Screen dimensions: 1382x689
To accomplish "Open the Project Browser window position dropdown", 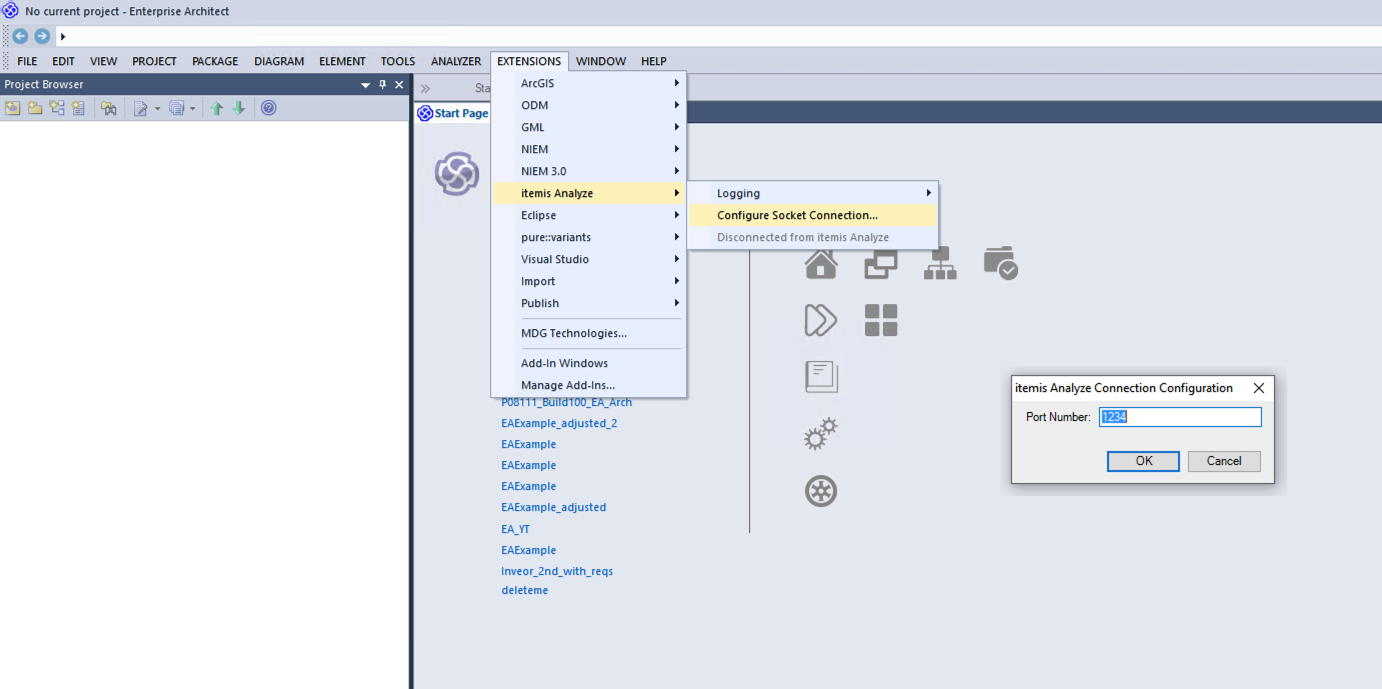I will click(x=366, y=85).
